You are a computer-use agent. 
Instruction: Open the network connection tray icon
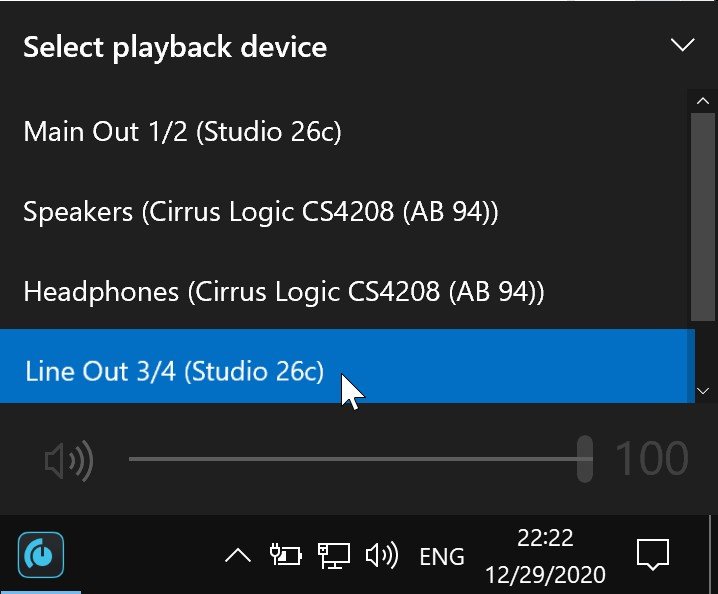pos(334,555)
